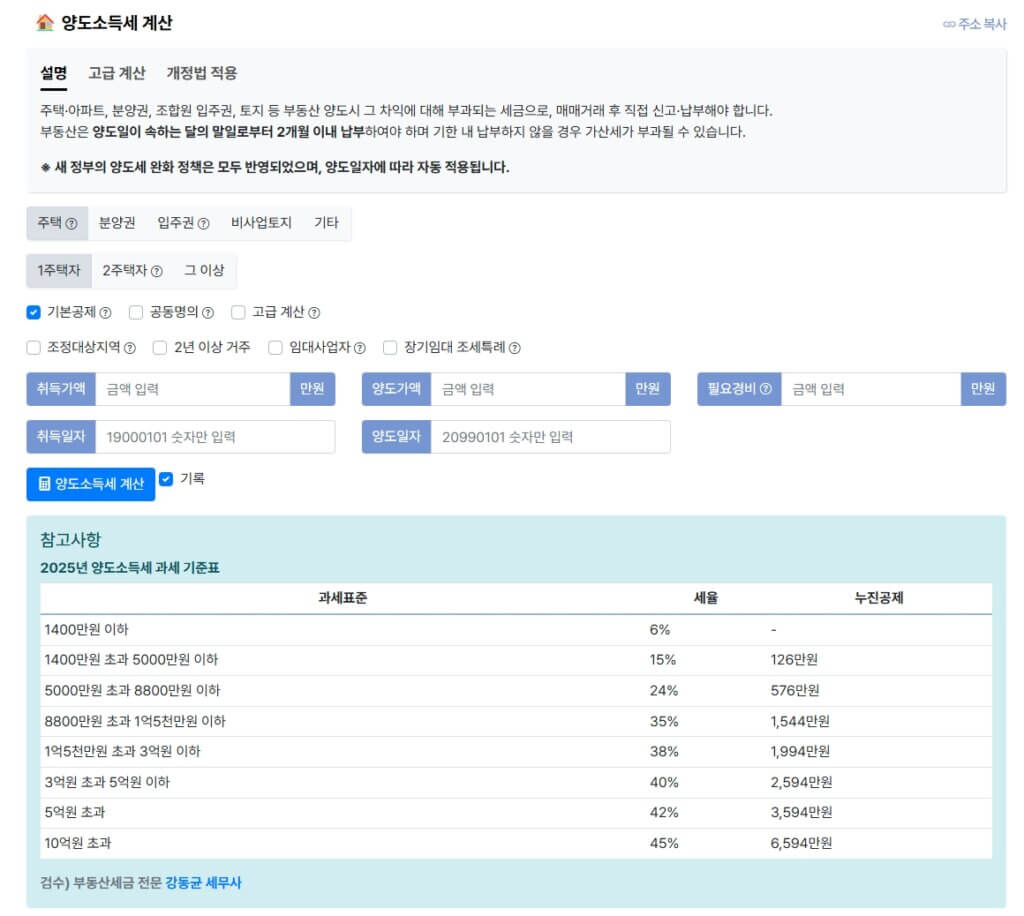Open the 주택 help tooltip icon
The width and height of the screenshot is (1024, 916).
pos(72,222)
